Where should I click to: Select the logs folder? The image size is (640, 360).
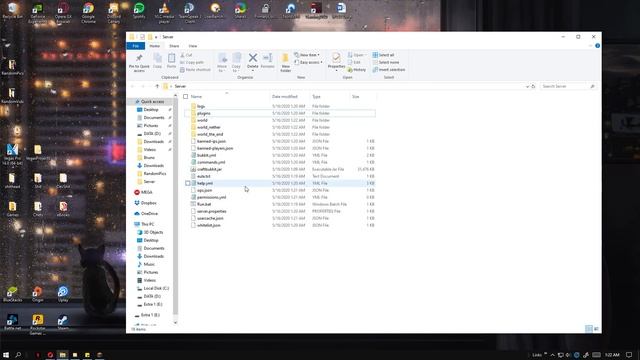coord(201,106)
